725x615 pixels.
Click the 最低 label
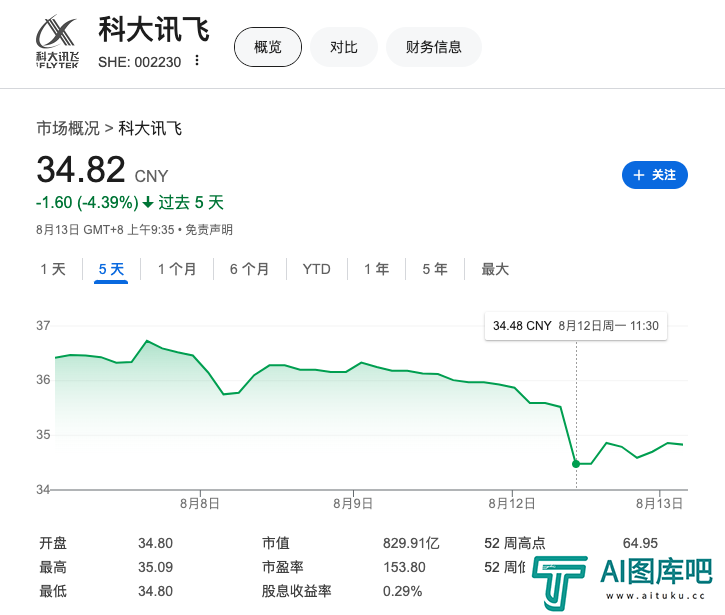(53, 591)
